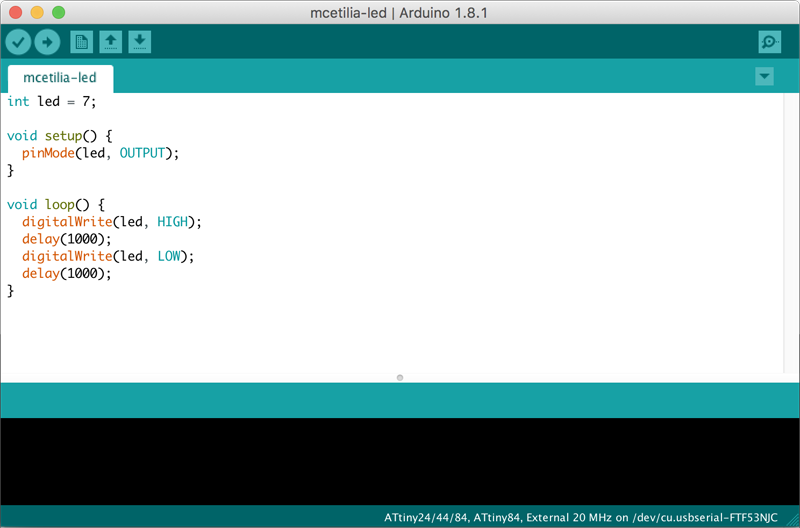Click the first 'delay(1000);' line
Viewport: 800px width, 528px height.
click(x=66, y=239)
